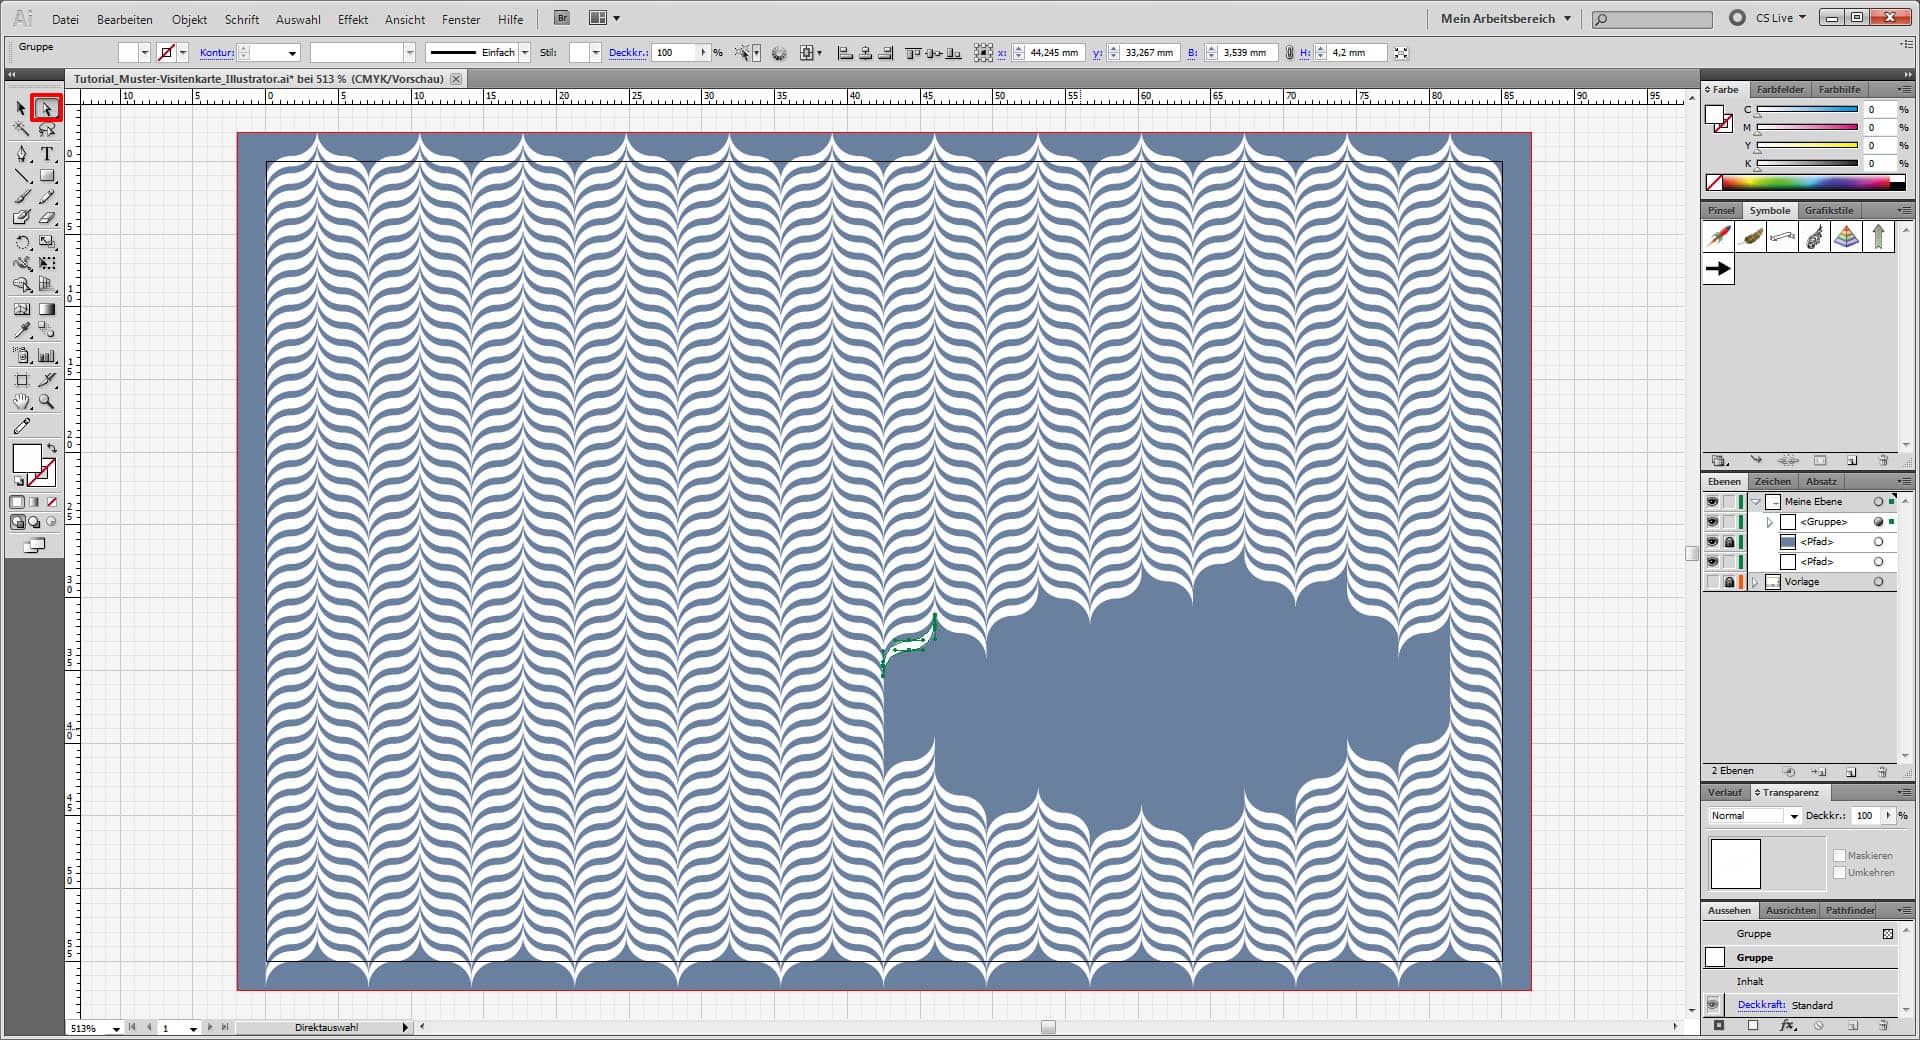The image size is (1920, 1040).
Task: Select the Hand tool
Action: (x=20, y=403)
